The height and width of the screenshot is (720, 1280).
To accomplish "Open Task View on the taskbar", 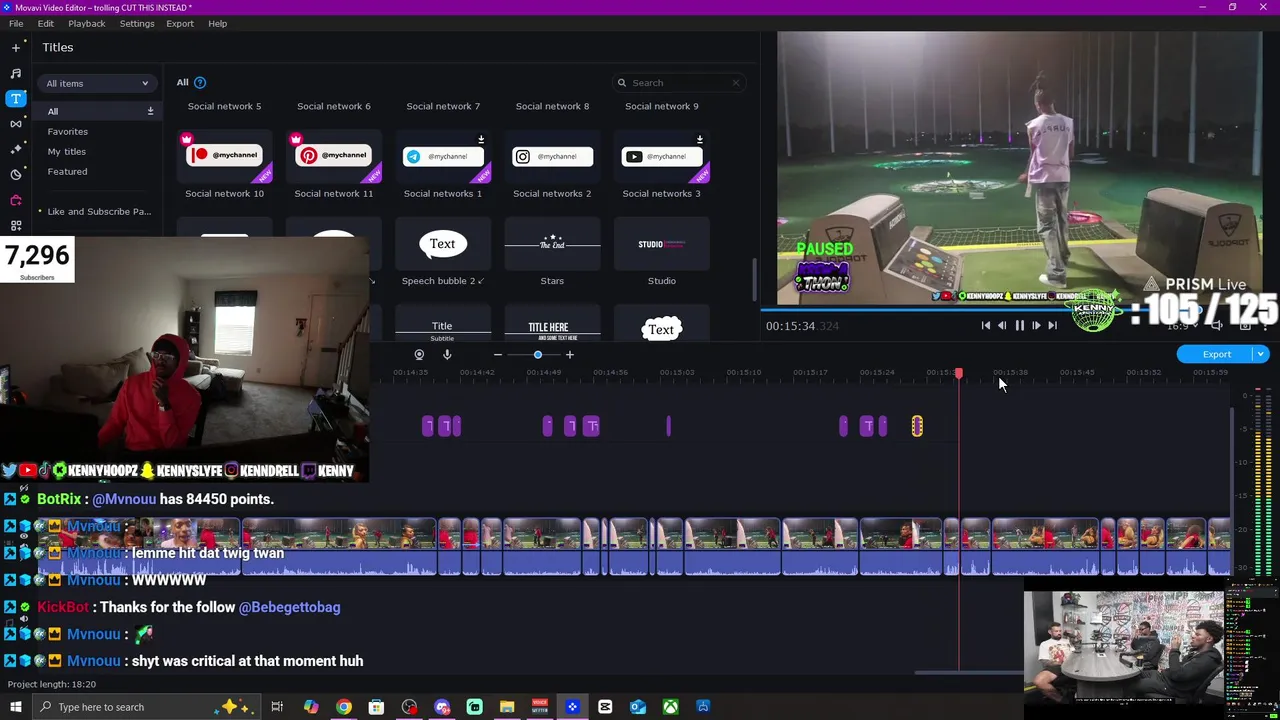I will (x=277, y=707).
